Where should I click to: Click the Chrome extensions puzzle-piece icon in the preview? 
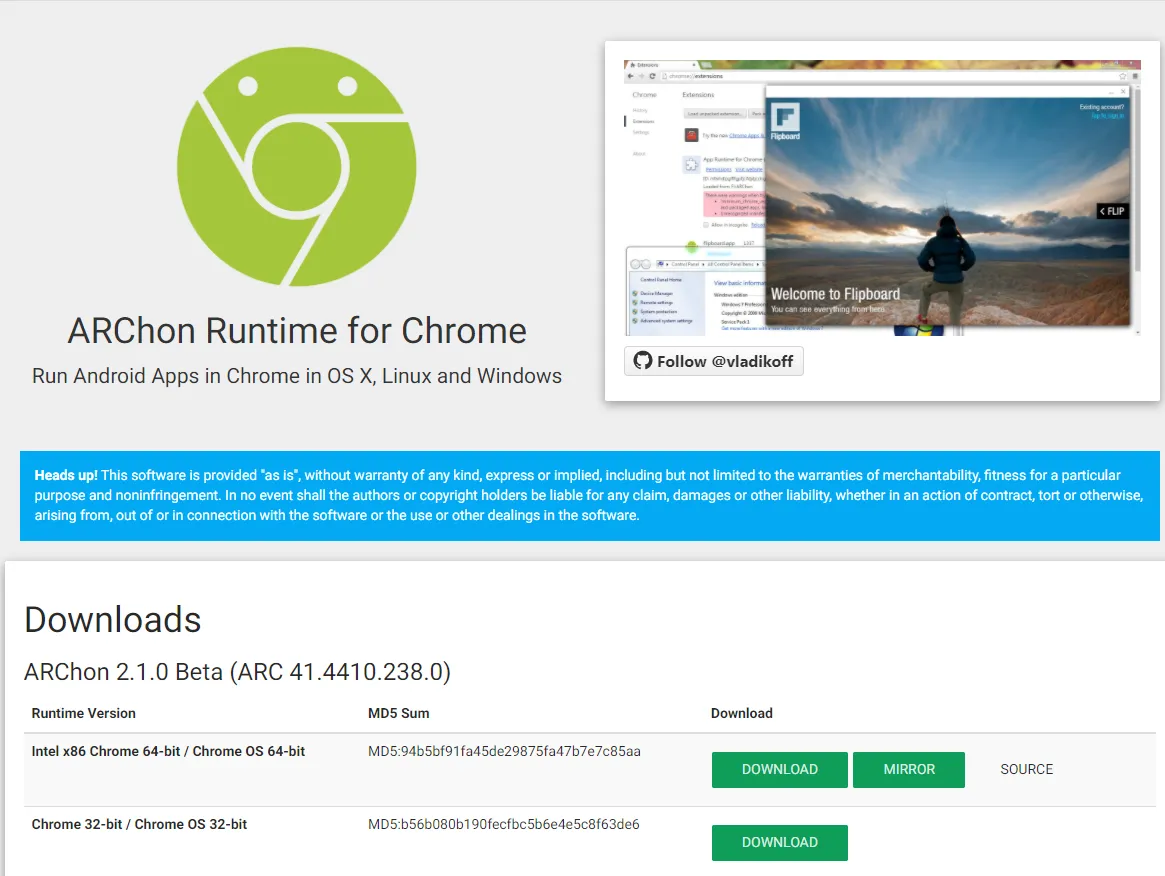pos(691,166)
